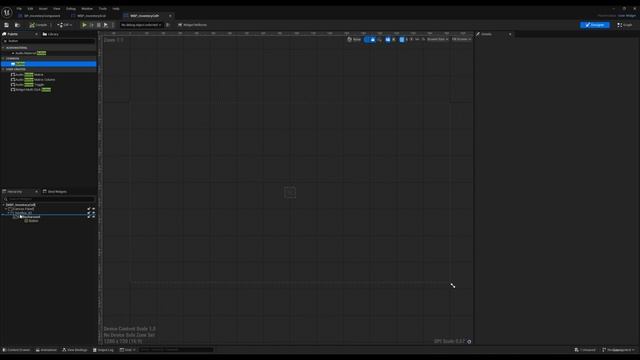Open the Tools menu
This screenshot has height=360, width=640.
click(102, 9)
